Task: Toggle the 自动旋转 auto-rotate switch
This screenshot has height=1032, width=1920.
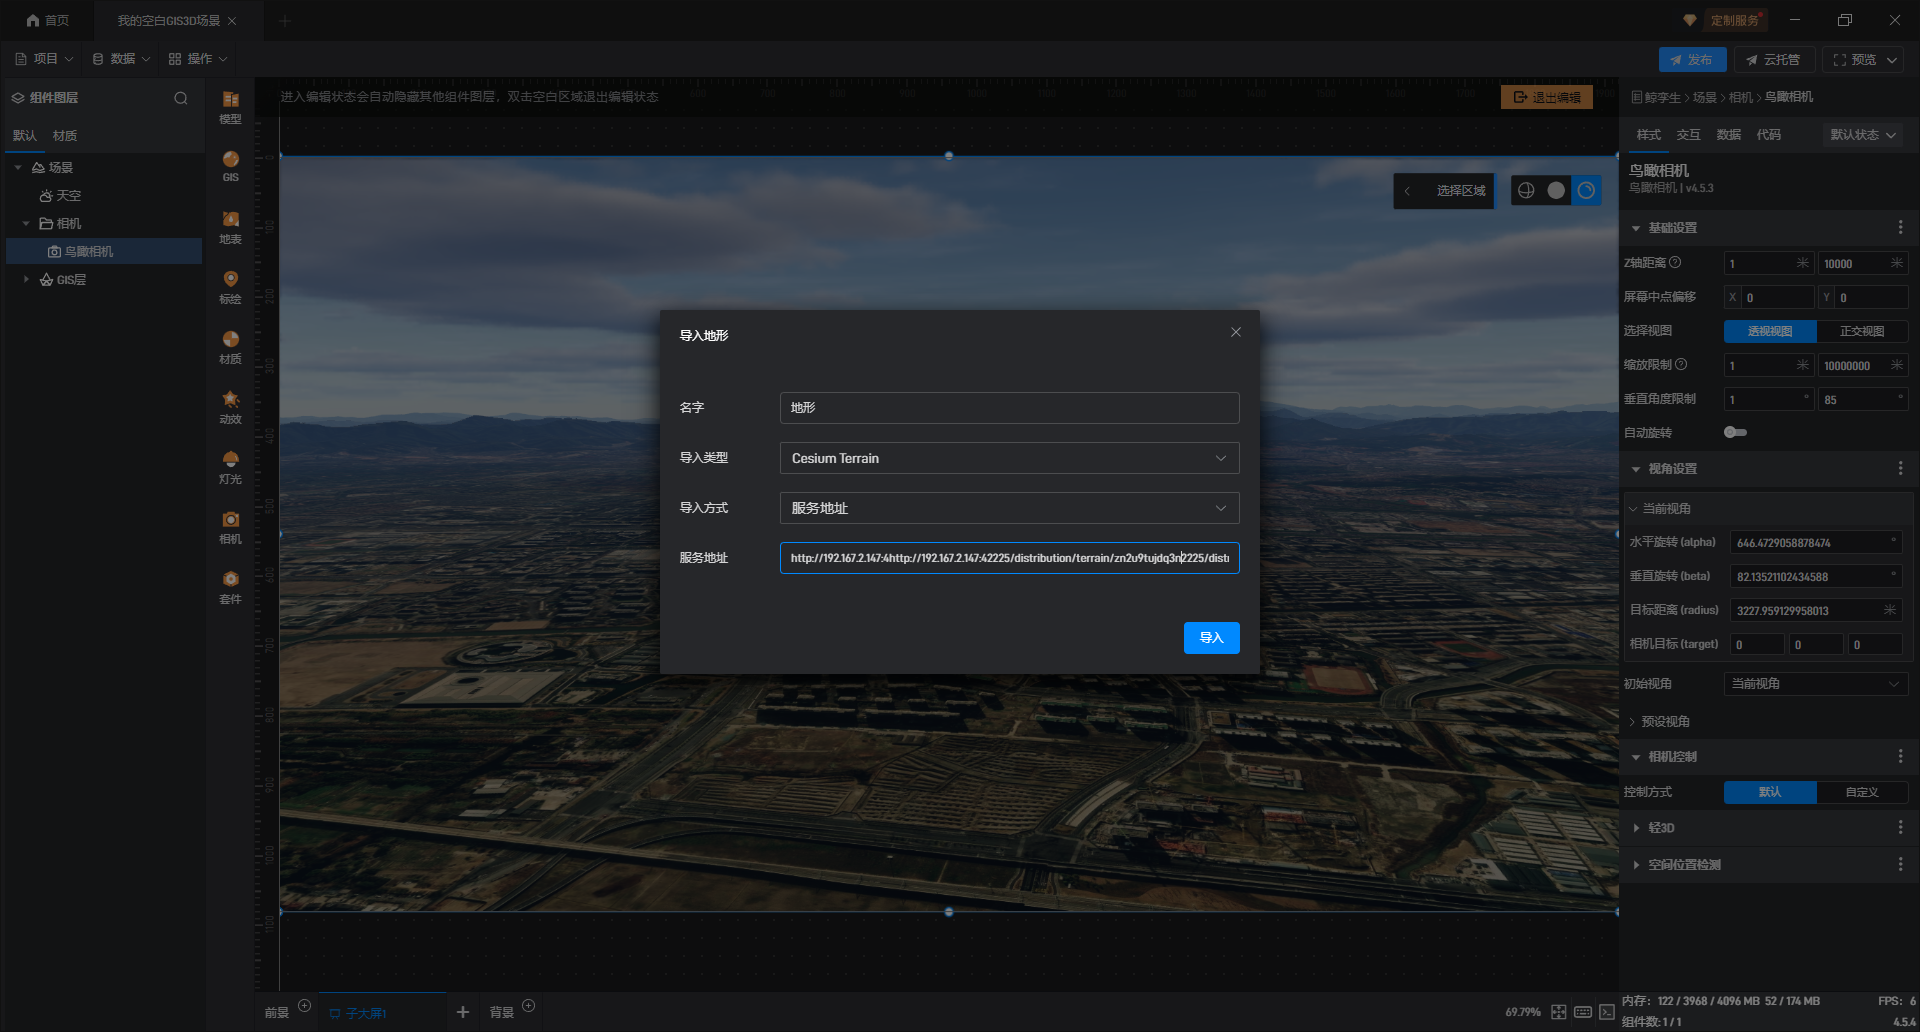Action: pyautogui.click(x=1735, y=432)
